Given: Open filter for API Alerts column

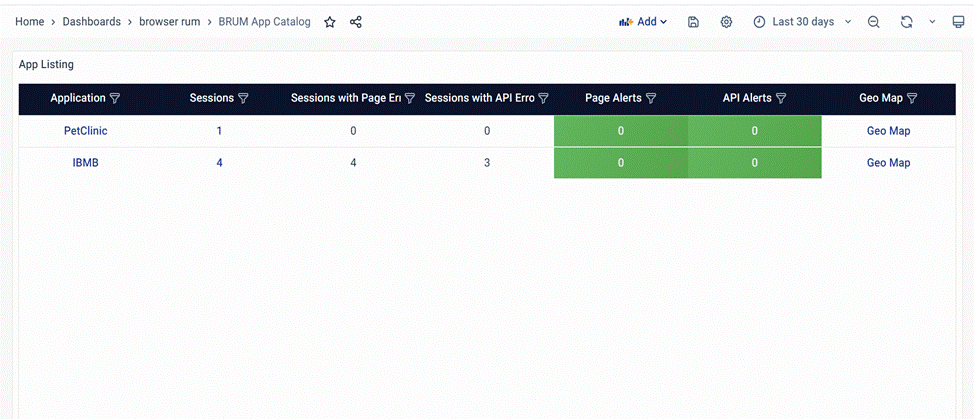Looking at the screenshot, I should point(781,99).
